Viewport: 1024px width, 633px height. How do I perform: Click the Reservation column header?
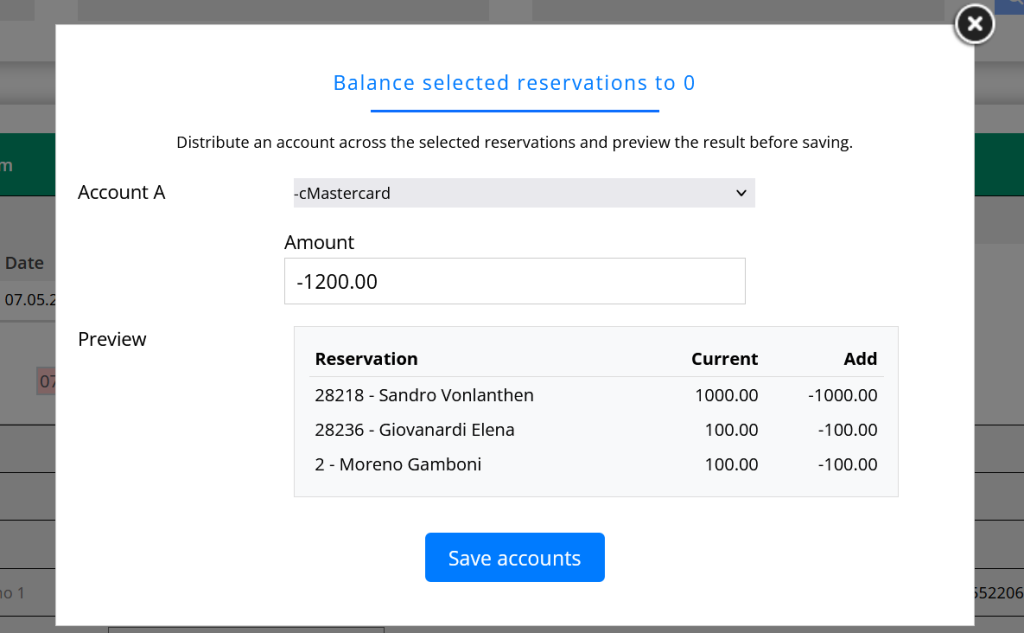(366, 359)
